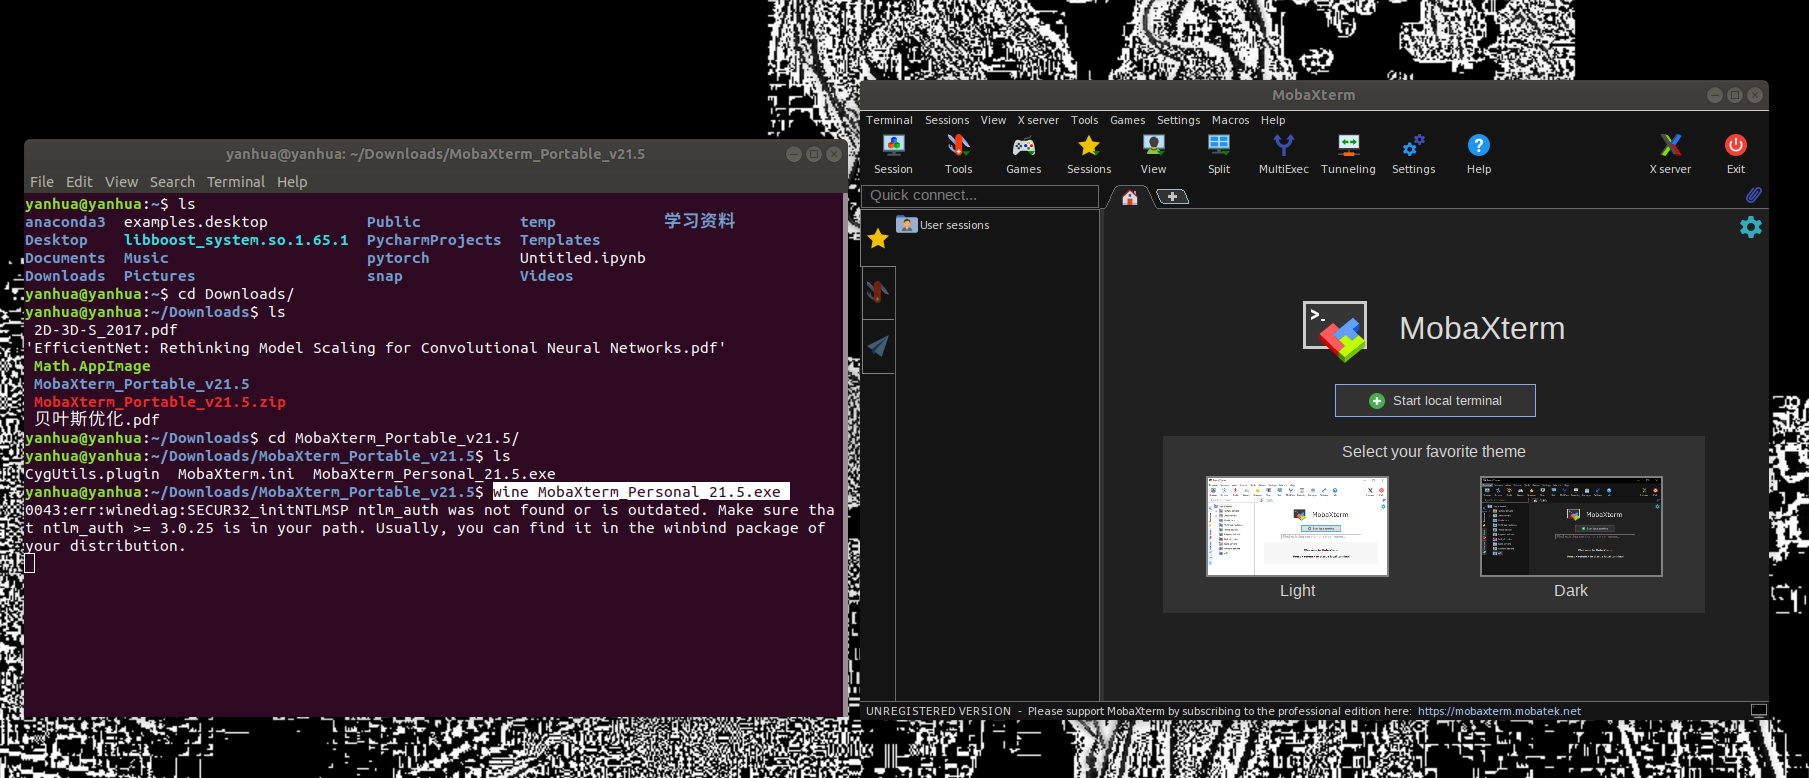
Task: Open the Macros menu in MobaXterm
Action: point(1230,120)
